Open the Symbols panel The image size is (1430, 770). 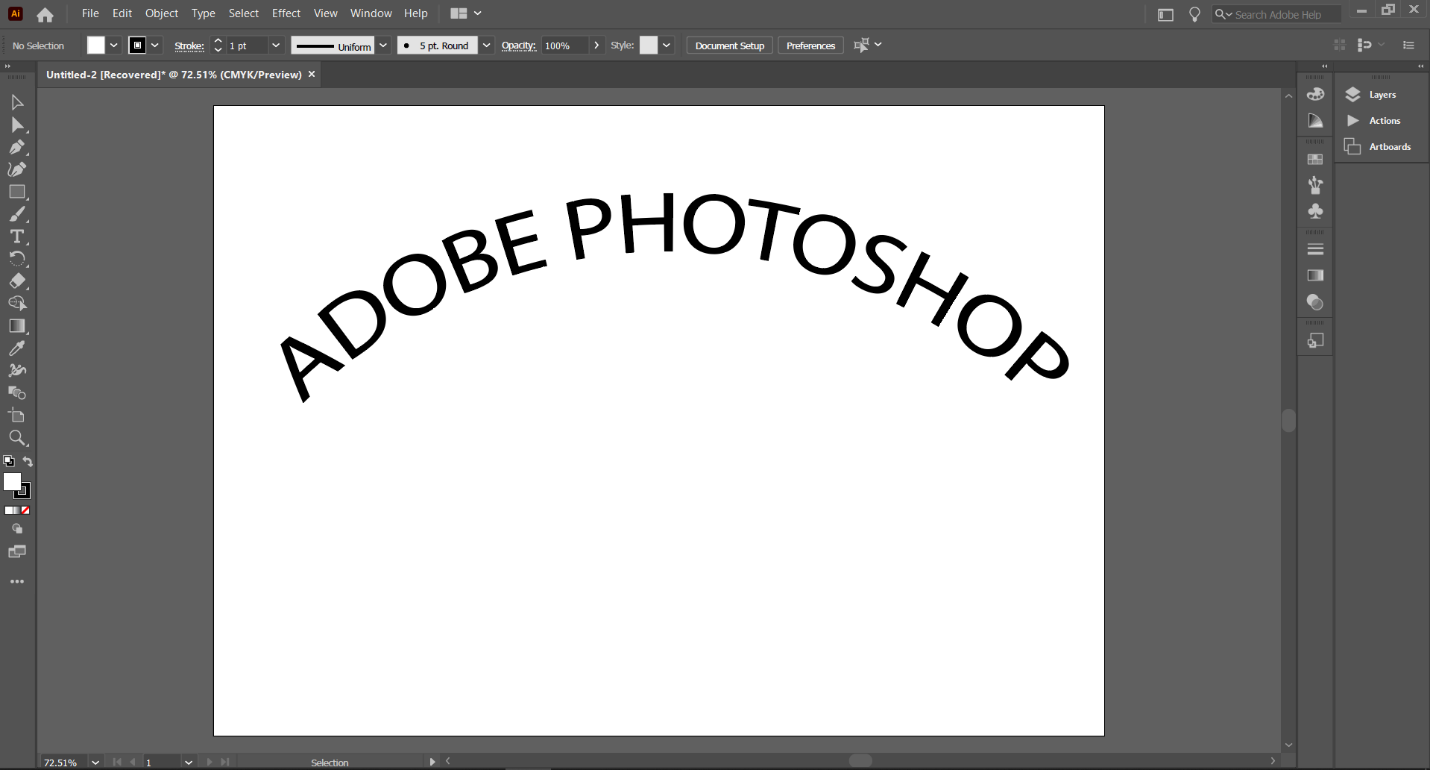[x=1316, y=211]
